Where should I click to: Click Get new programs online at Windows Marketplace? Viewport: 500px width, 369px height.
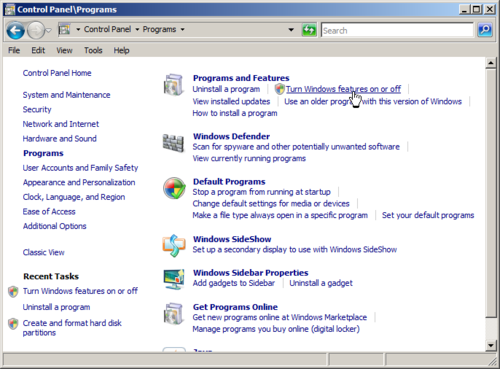[280, 317]
